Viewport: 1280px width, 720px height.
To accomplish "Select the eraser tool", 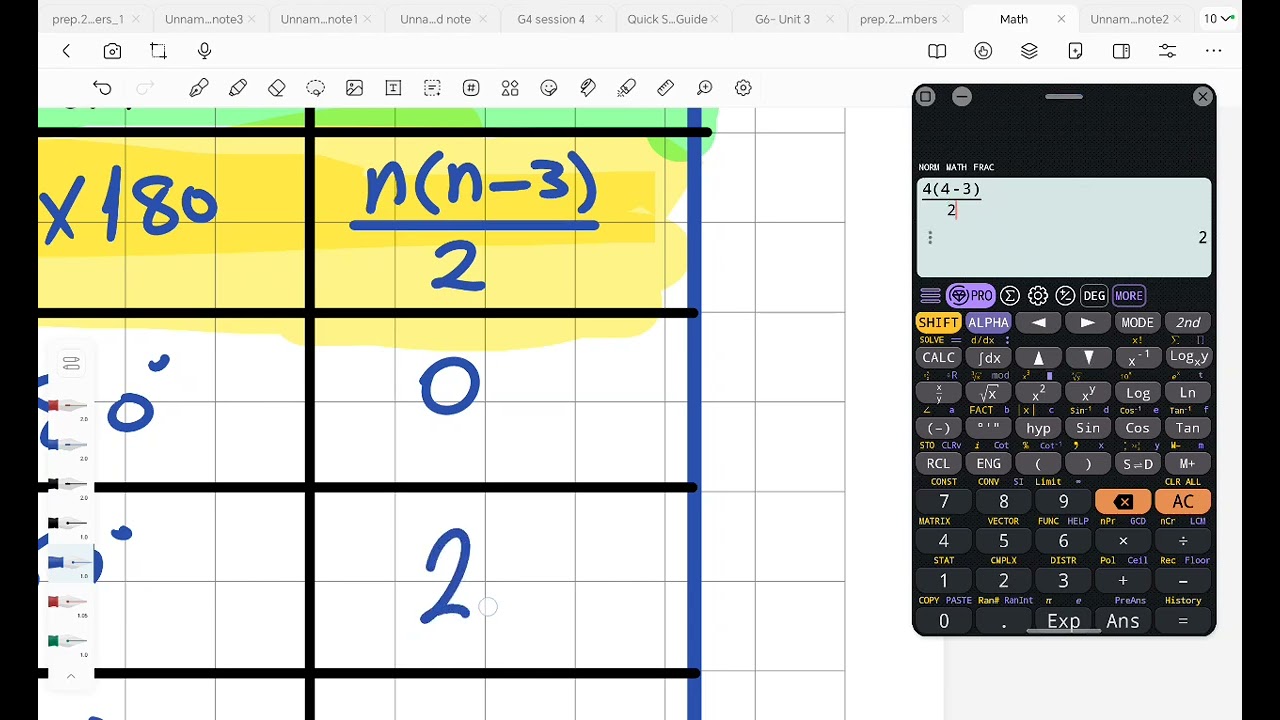I will click(277, 88).
